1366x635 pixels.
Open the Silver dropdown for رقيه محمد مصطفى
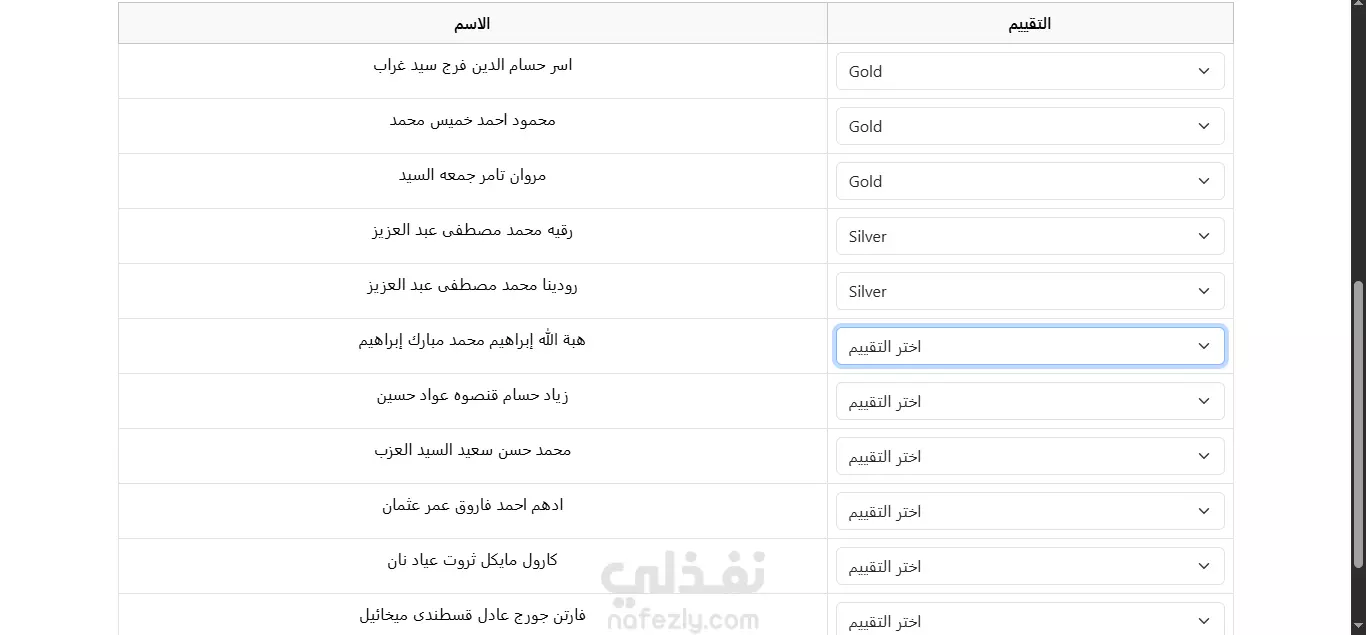[x=1030, y=236]
